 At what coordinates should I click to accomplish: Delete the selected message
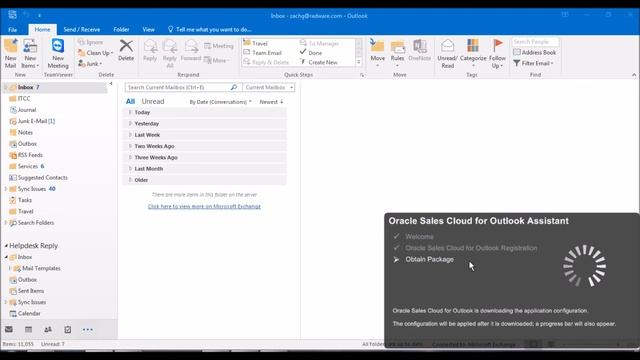(126, 51)
